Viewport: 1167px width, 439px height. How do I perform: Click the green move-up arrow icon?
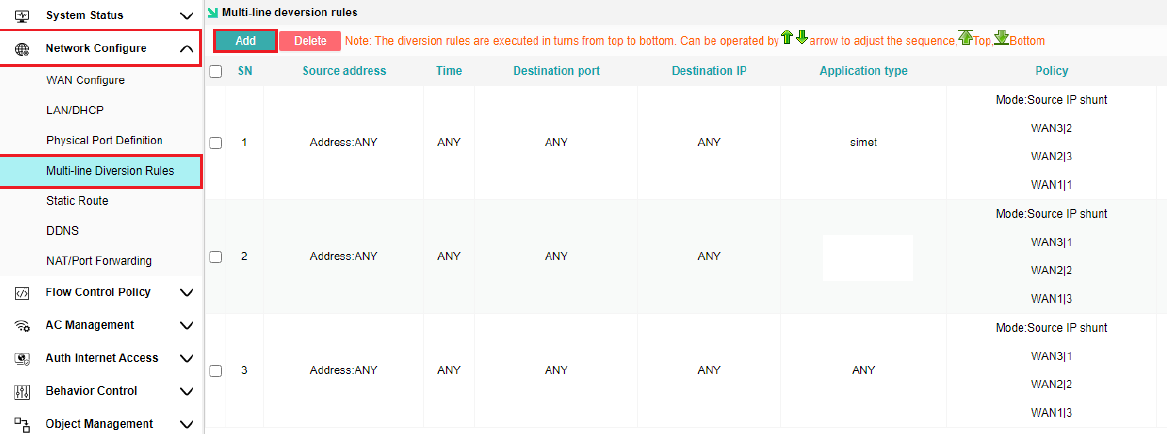click(786, 38)
